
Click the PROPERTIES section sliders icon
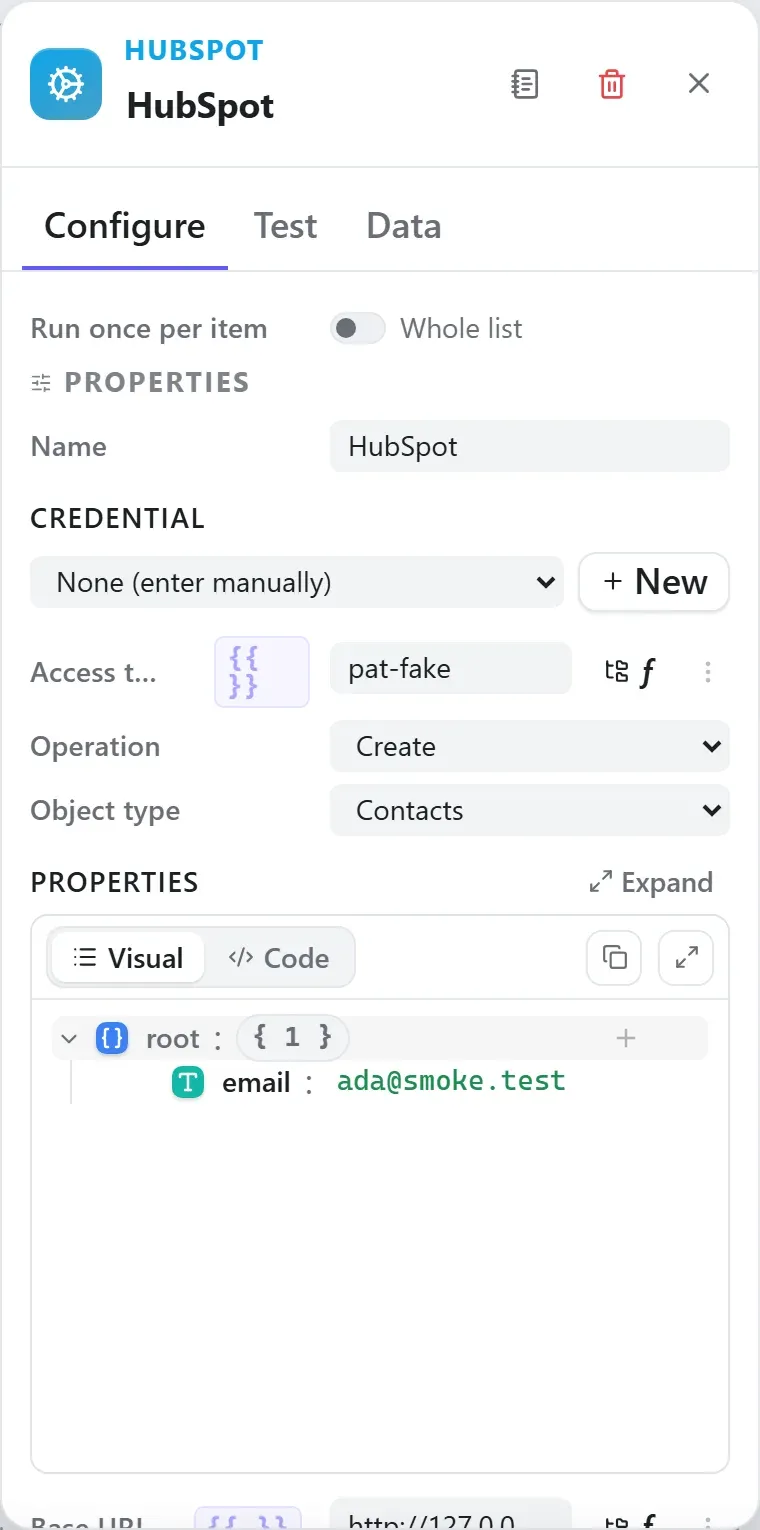pyautogui.click(x=41, y=382)
